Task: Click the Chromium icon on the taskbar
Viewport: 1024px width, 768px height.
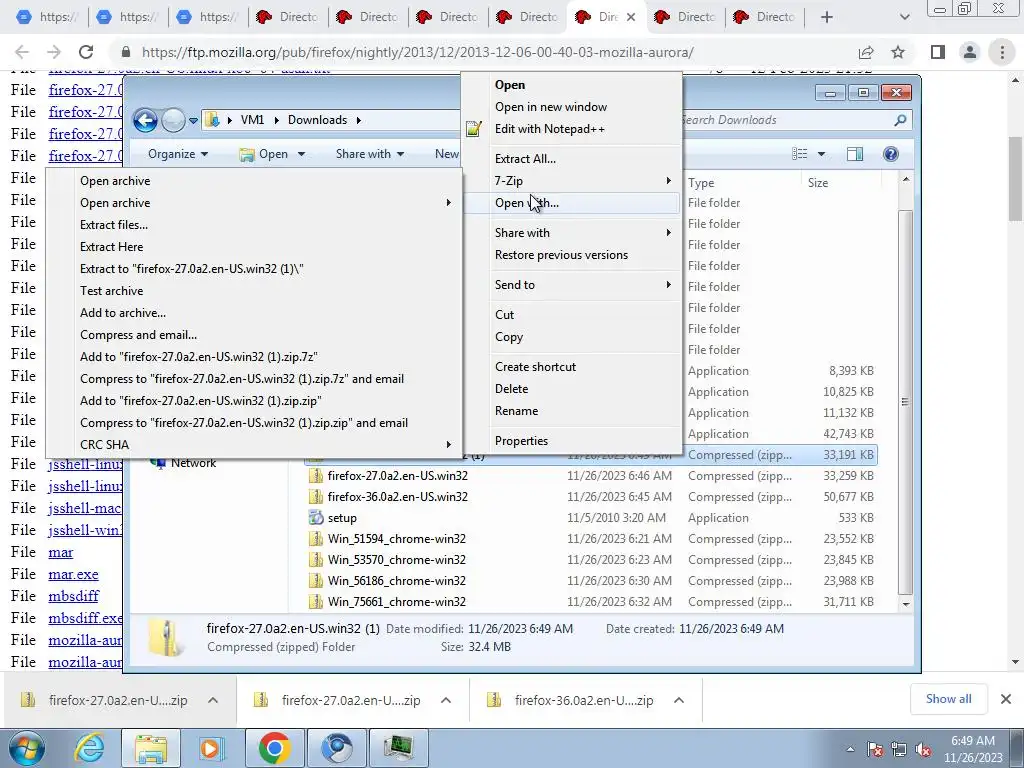Action: point(336,748)
